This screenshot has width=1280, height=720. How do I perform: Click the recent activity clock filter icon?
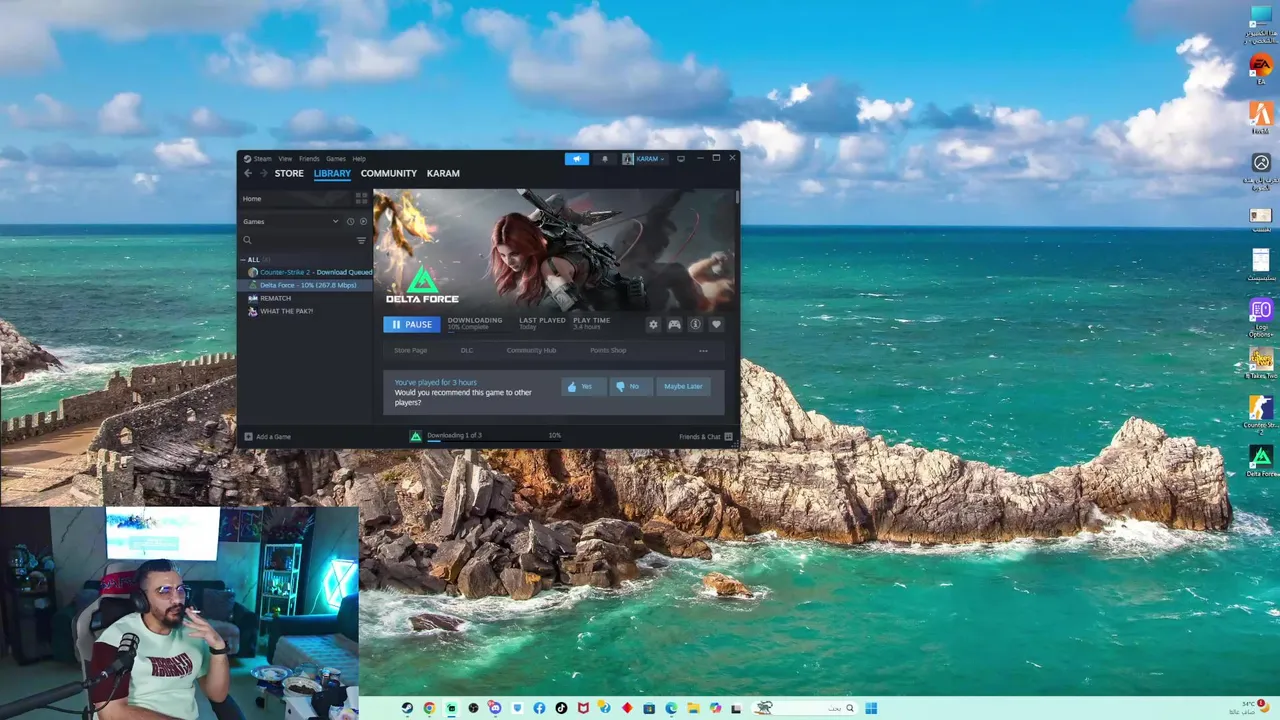point(350,221)
